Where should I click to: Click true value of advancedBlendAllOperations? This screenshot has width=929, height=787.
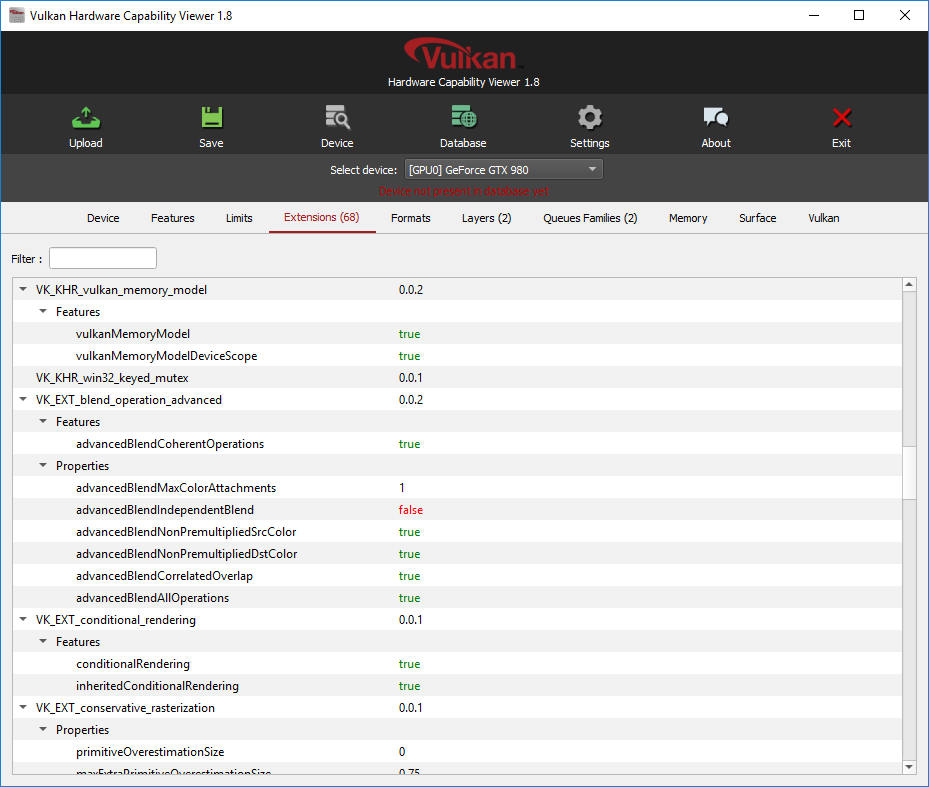tap(409, 598)
